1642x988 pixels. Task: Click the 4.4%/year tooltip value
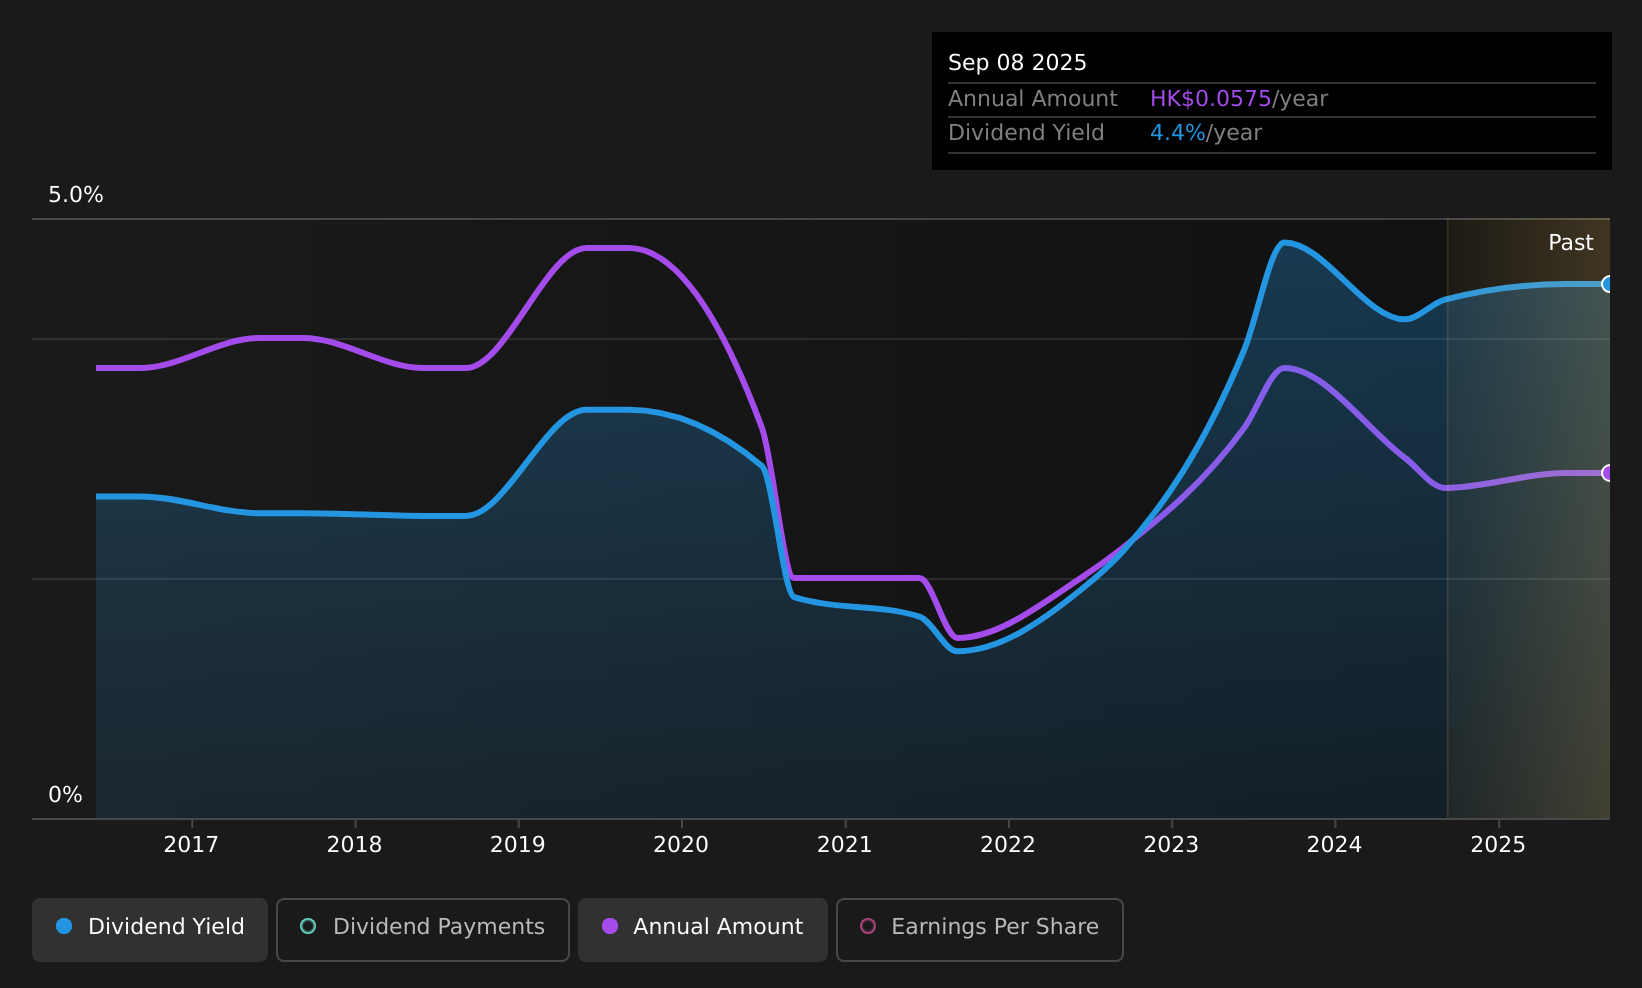point(1206,133)
